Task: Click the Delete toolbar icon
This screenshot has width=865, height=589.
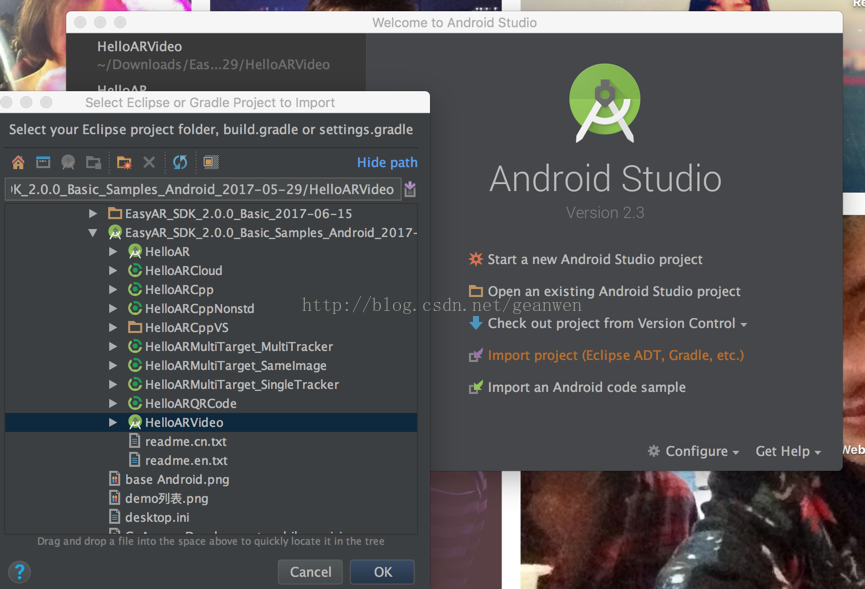Action: tap(149, 162)
